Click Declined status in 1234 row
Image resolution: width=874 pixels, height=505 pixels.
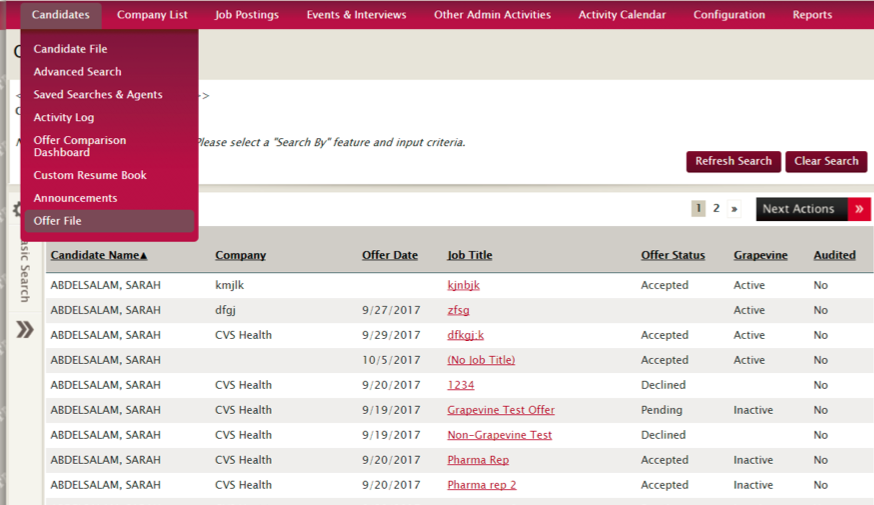point(663,385)
